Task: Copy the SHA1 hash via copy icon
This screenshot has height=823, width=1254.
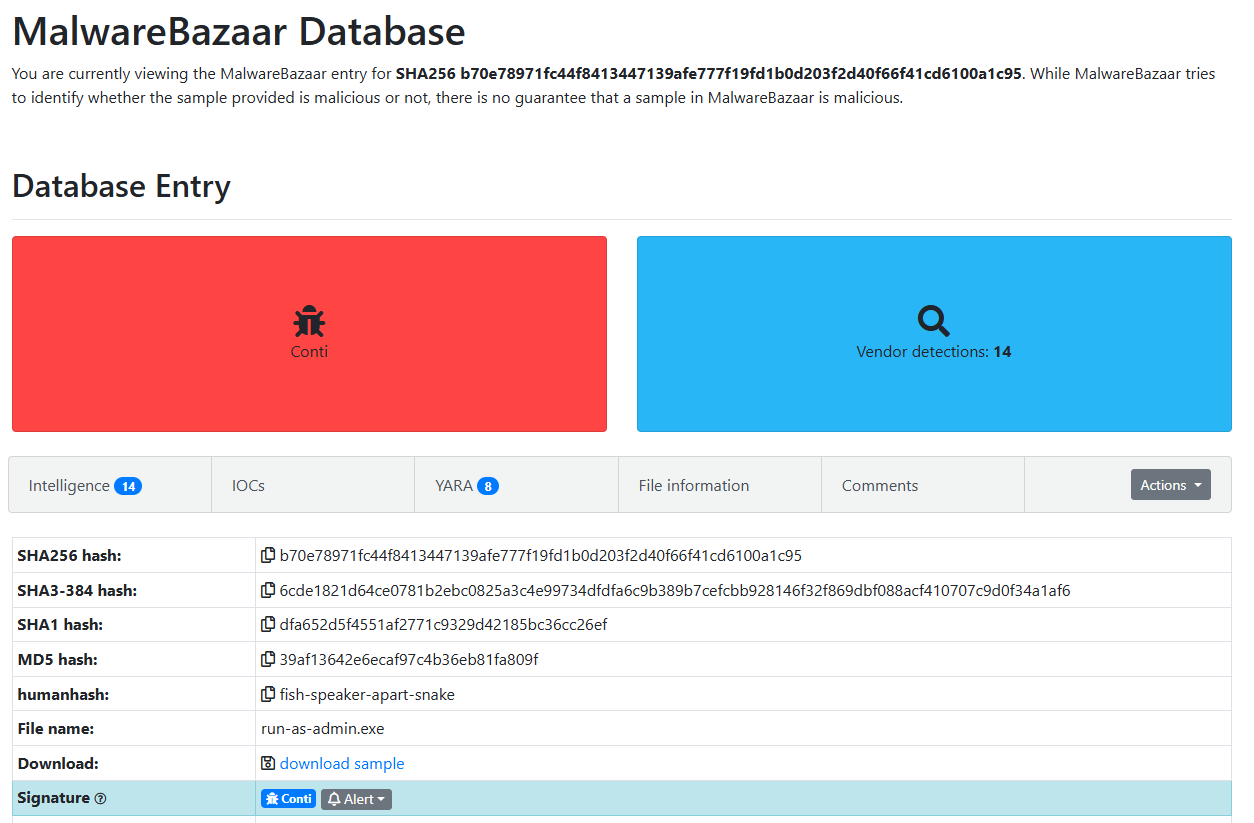Action: 268,625
